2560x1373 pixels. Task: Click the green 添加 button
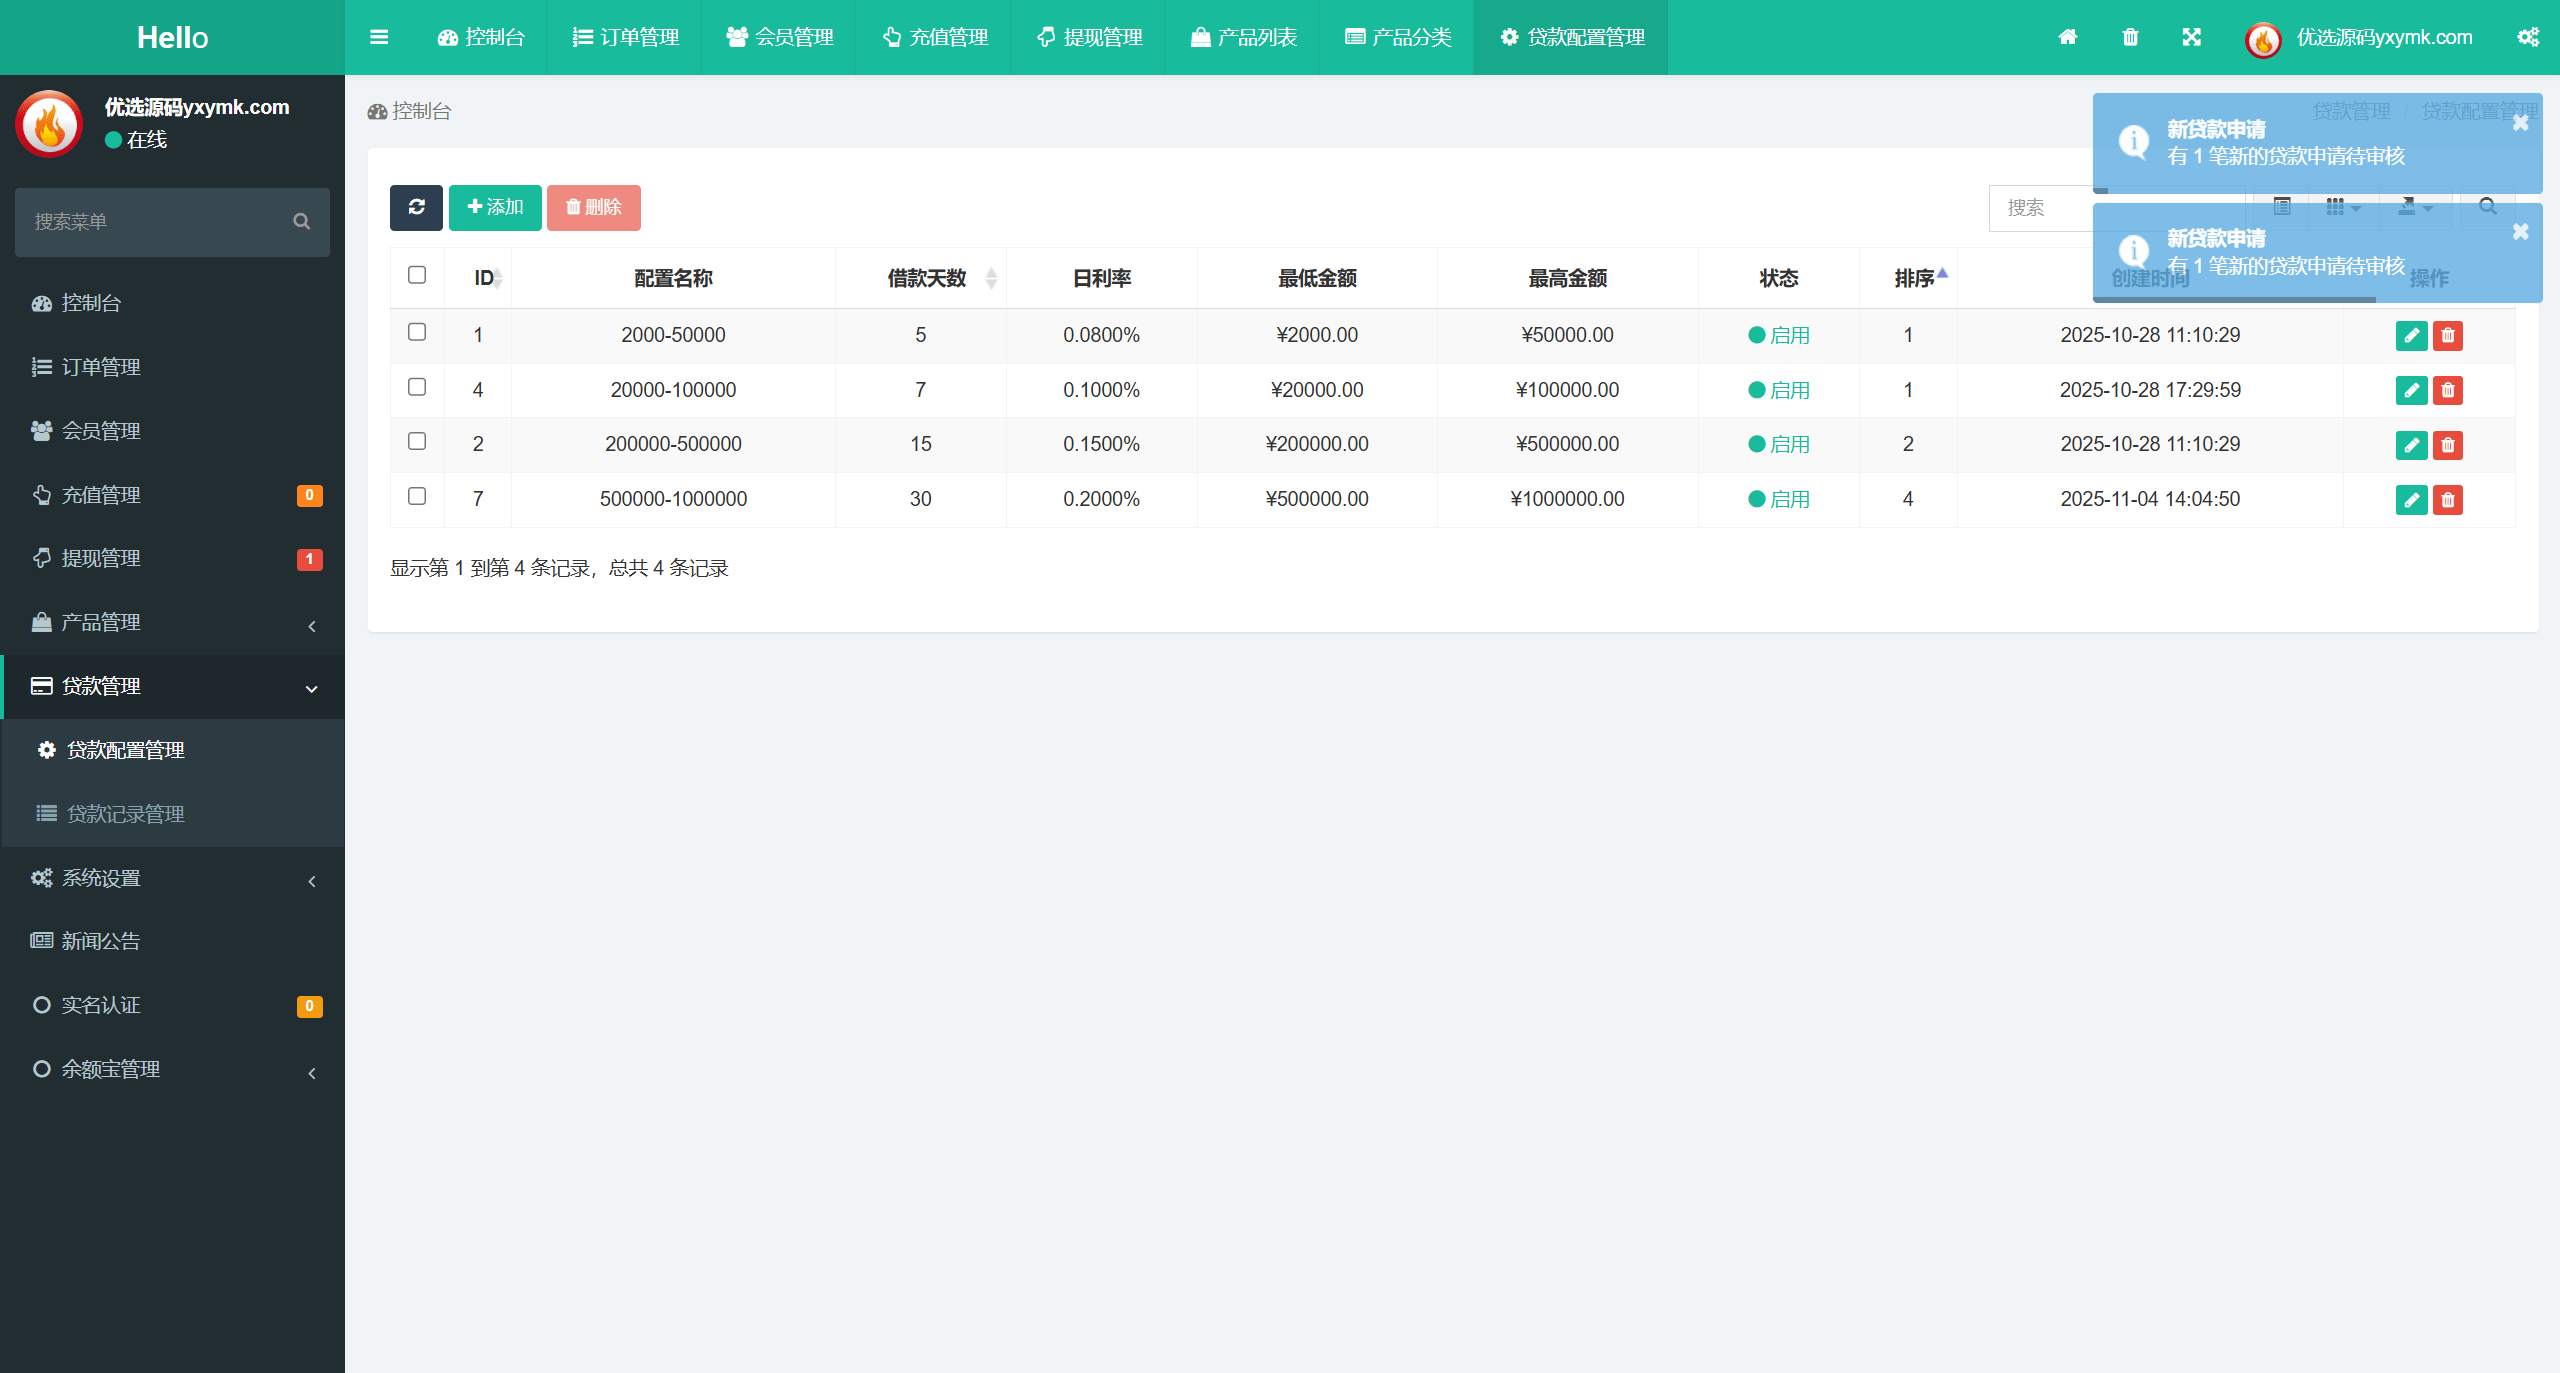[x=495, y=207]
